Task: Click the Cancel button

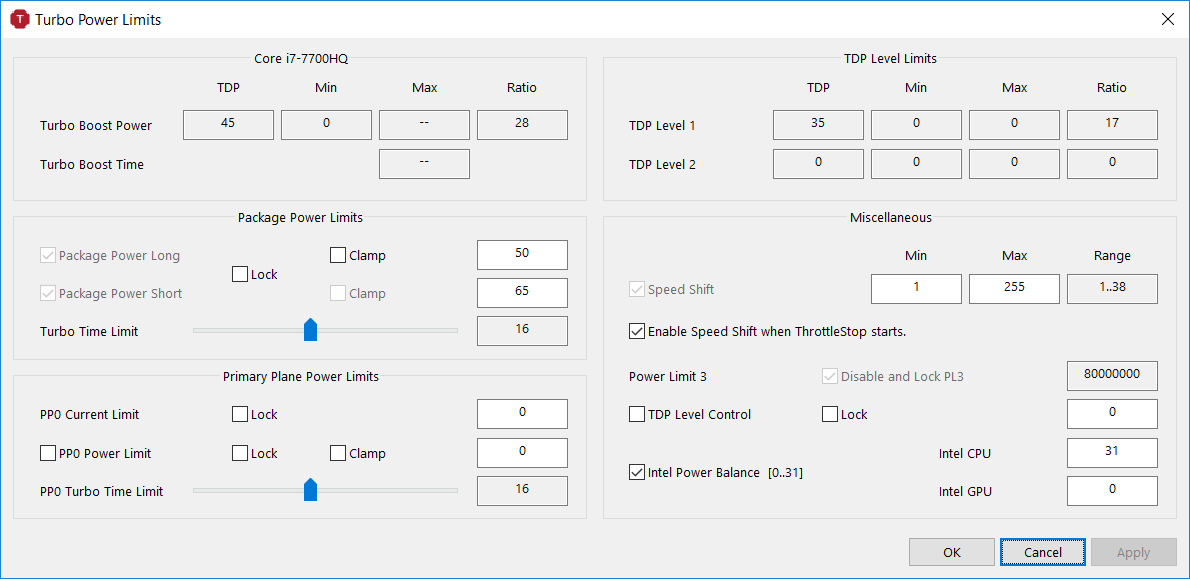Action: coord(1043,552)
